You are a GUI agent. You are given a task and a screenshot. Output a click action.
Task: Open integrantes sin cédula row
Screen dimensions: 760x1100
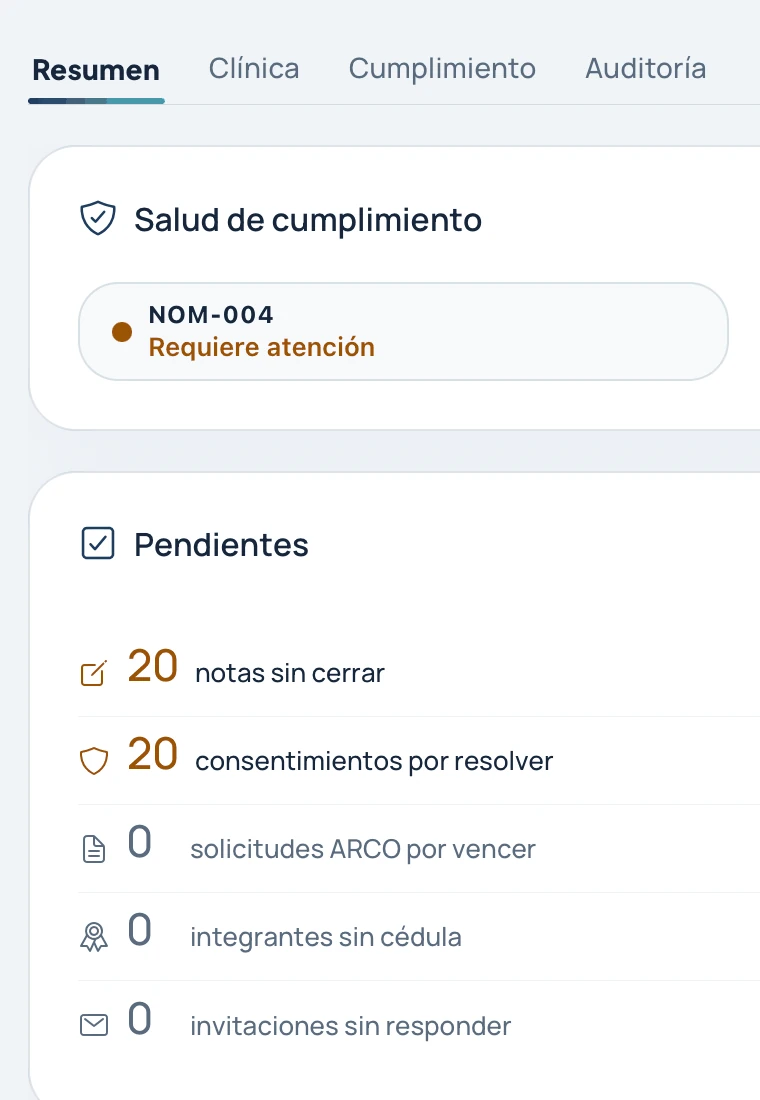[x=419, y=937]
